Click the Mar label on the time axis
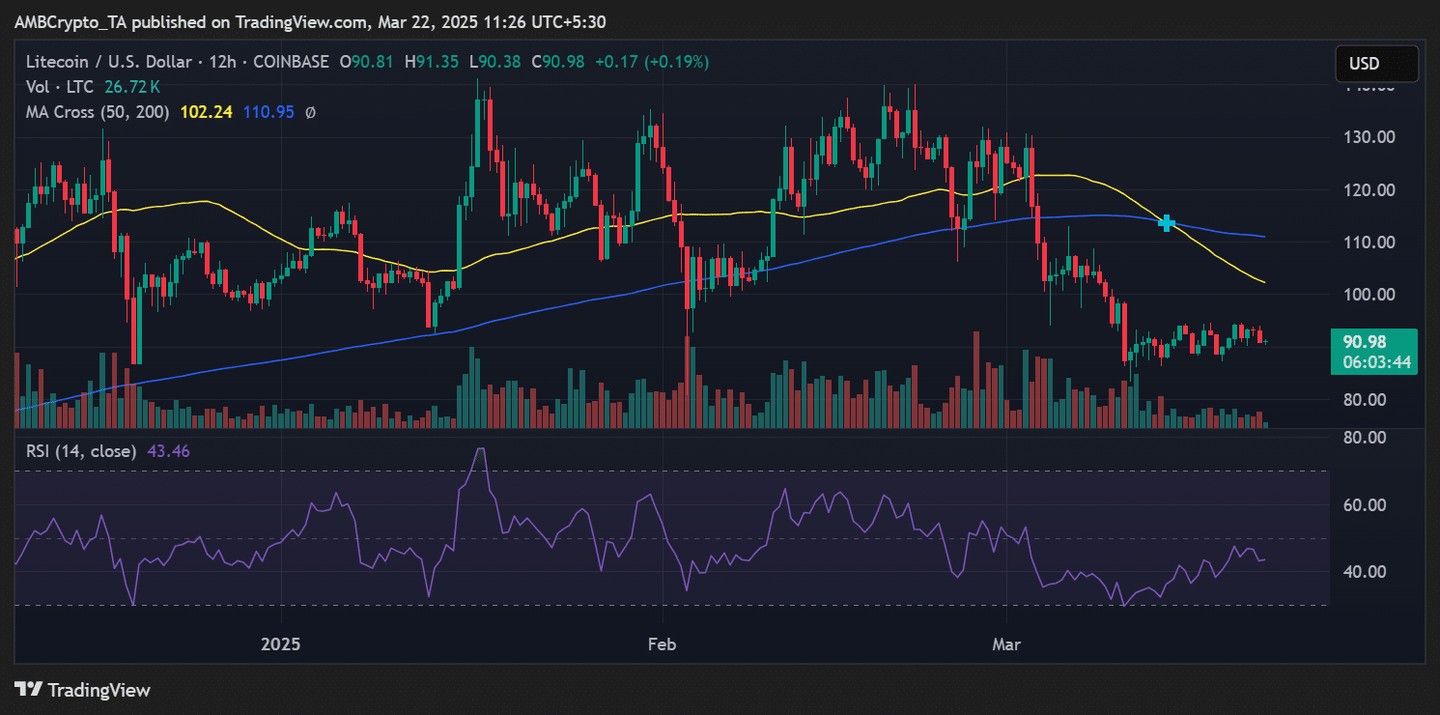Screen dimensions: 1440x715 tap(1006, 644)
